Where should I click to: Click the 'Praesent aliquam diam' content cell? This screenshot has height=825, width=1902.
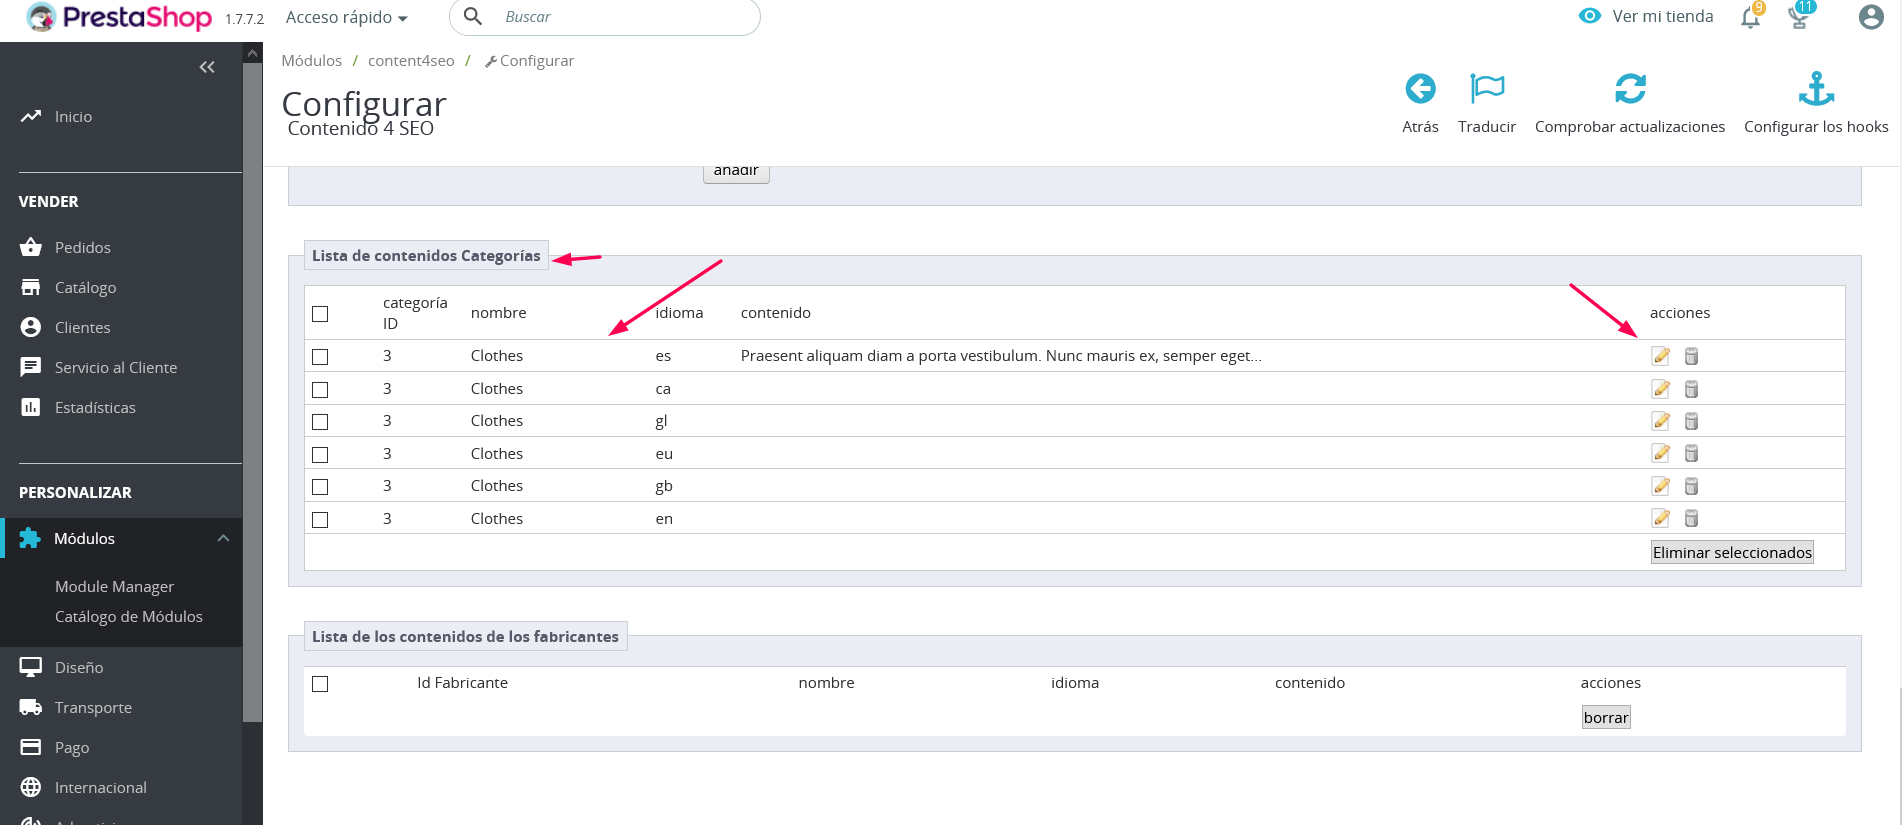[x=1001, y=355]
